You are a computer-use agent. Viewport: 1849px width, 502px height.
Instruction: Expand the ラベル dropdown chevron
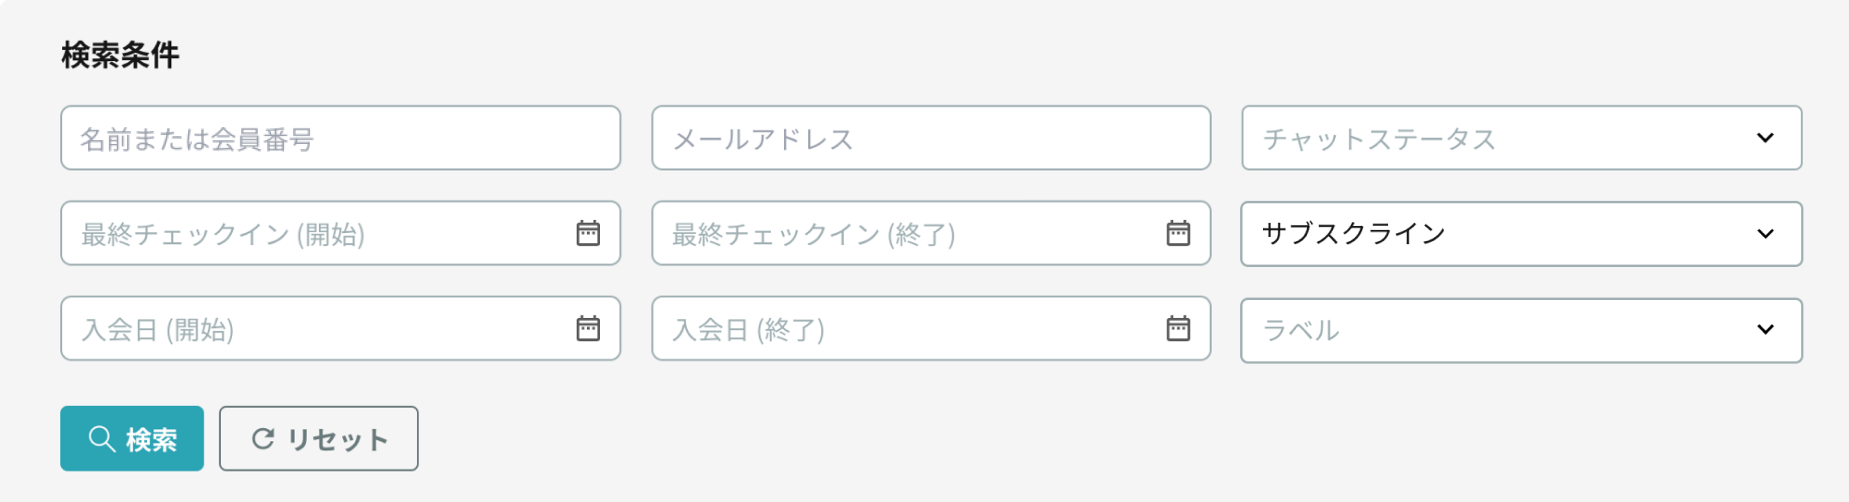pyautogui.click(x=1765, y=329)
